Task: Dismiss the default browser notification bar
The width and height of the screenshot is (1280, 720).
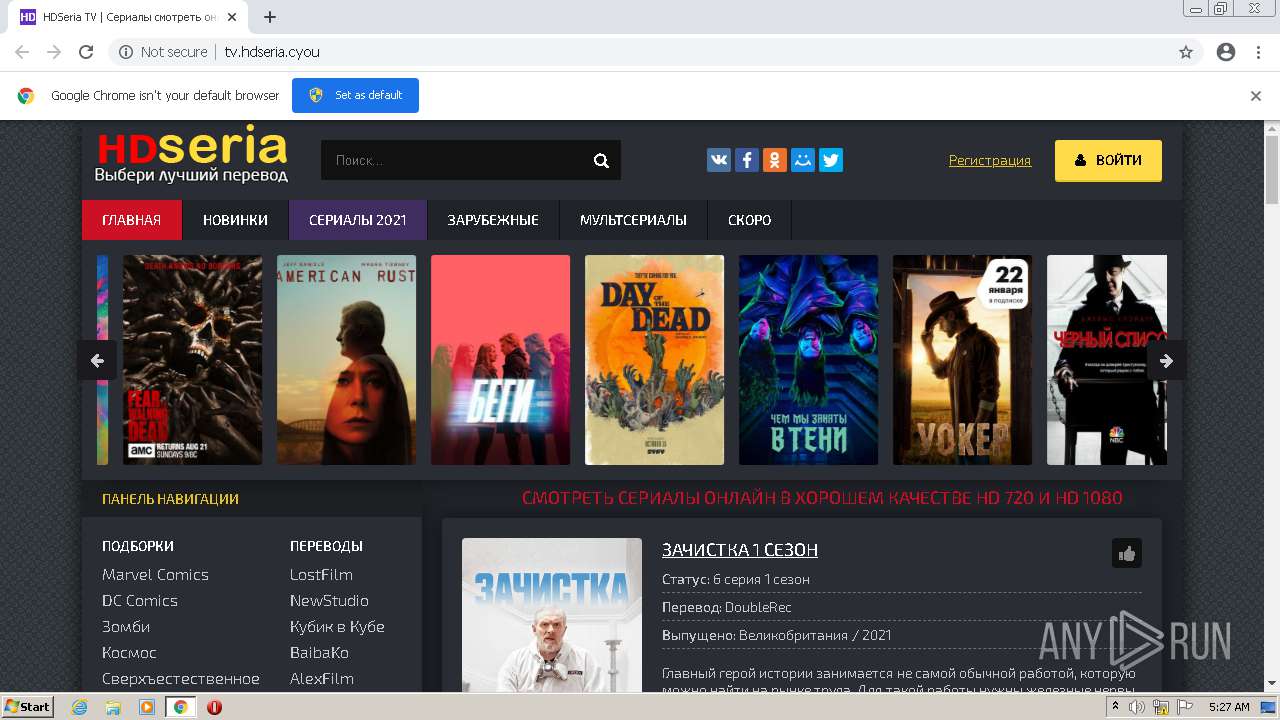Action: click(1256, 96)
